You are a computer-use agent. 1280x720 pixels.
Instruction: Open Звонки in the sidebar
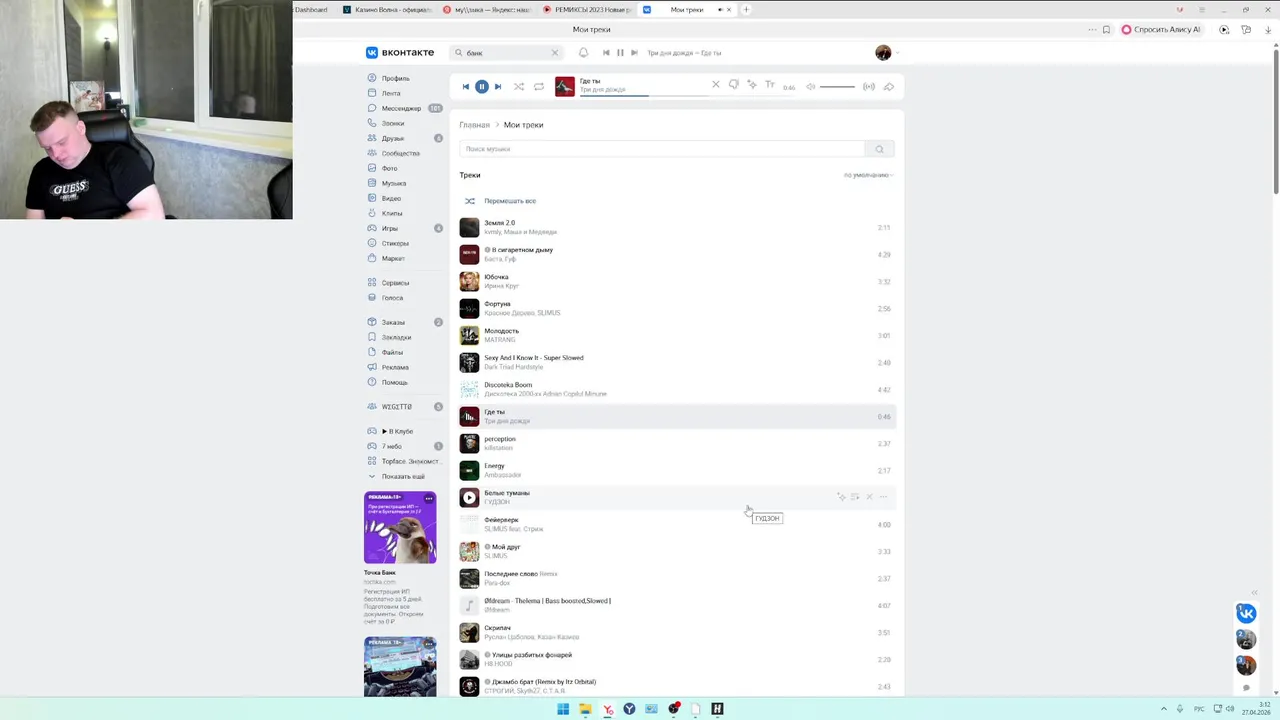(393, 123)
